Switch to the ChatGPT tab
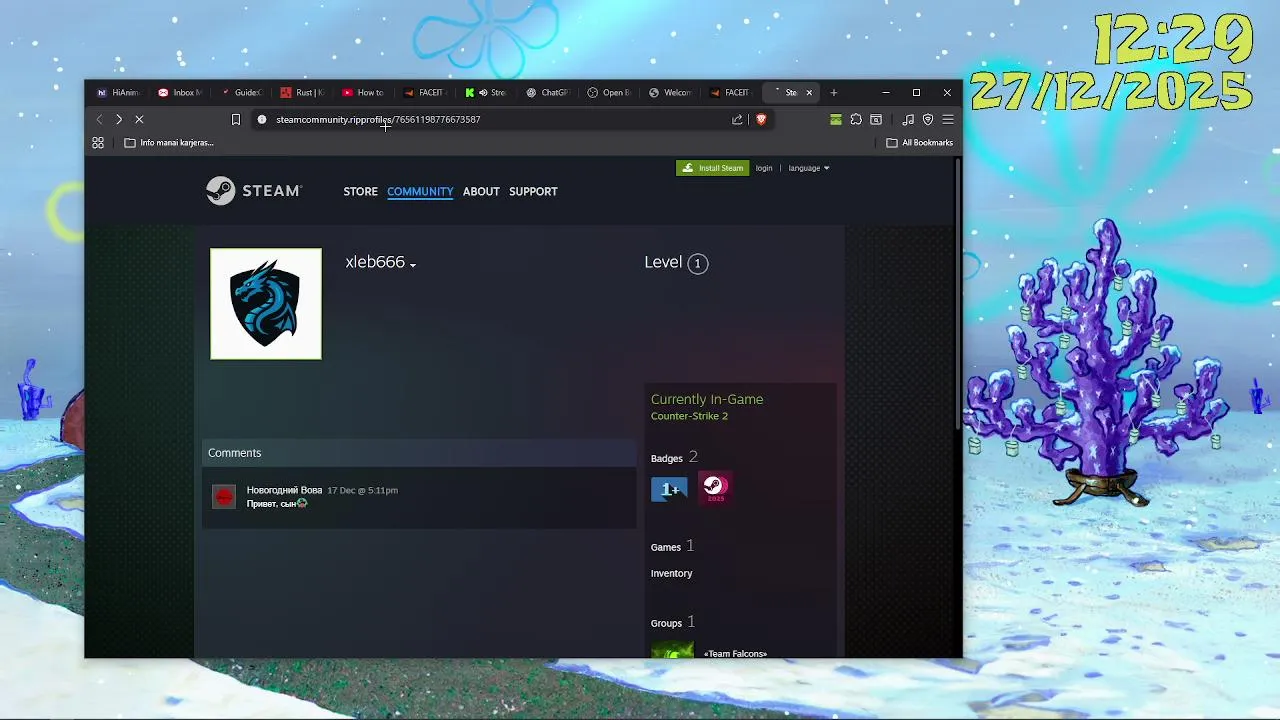 pyautogui.click(x=548, y=93)
